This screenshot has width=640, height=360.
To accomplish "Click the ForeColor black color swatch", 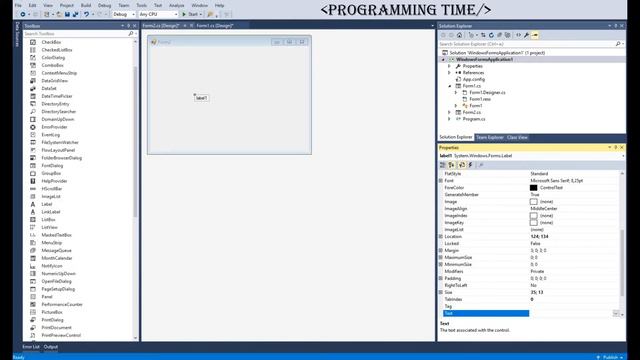I will coord(533,188).
